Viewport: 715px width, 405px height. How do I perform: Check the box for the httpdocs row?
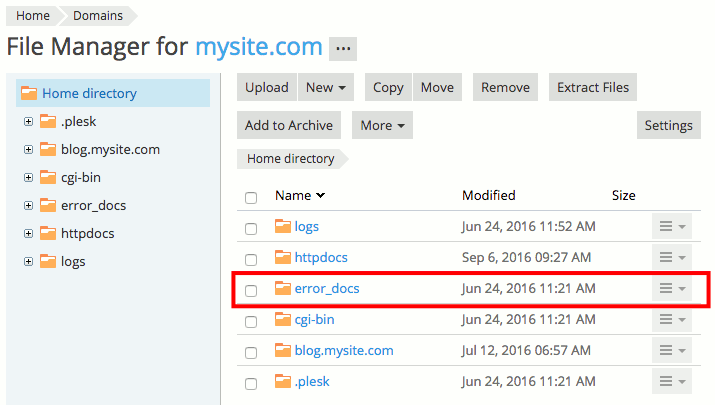[x=251, y=260]
